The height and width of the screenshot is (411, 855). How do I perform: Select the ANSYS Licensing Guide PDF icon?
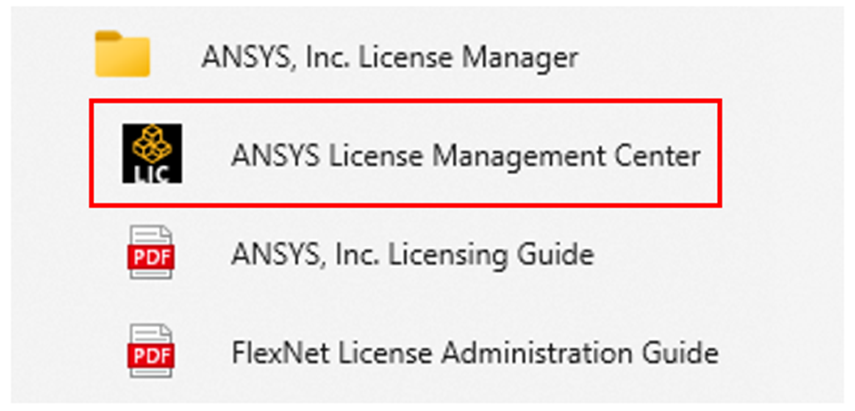click(152, 253)
